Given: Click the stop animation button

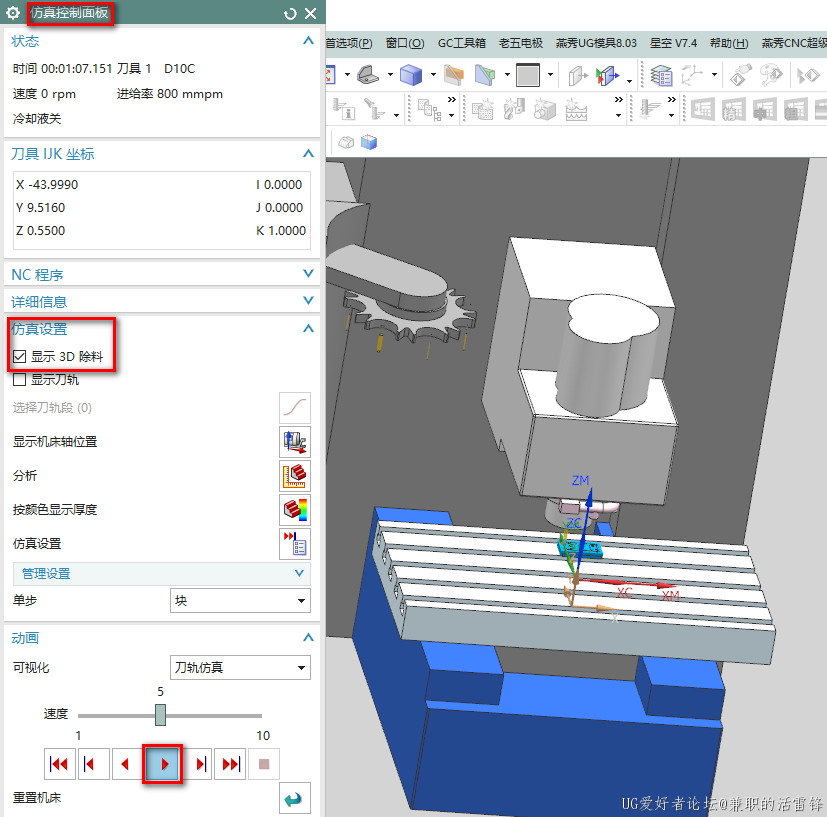Looking at the screenshot, I should tap(264, 765).
